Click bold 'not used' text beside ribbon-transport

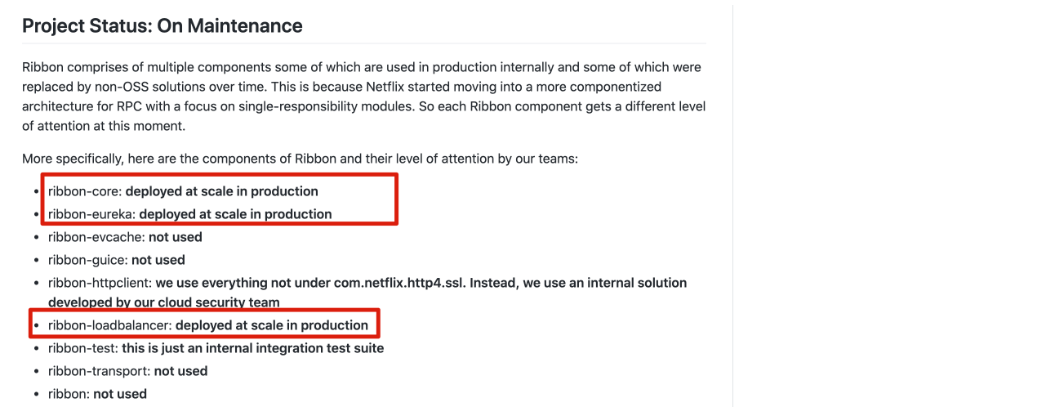(181, 371)
